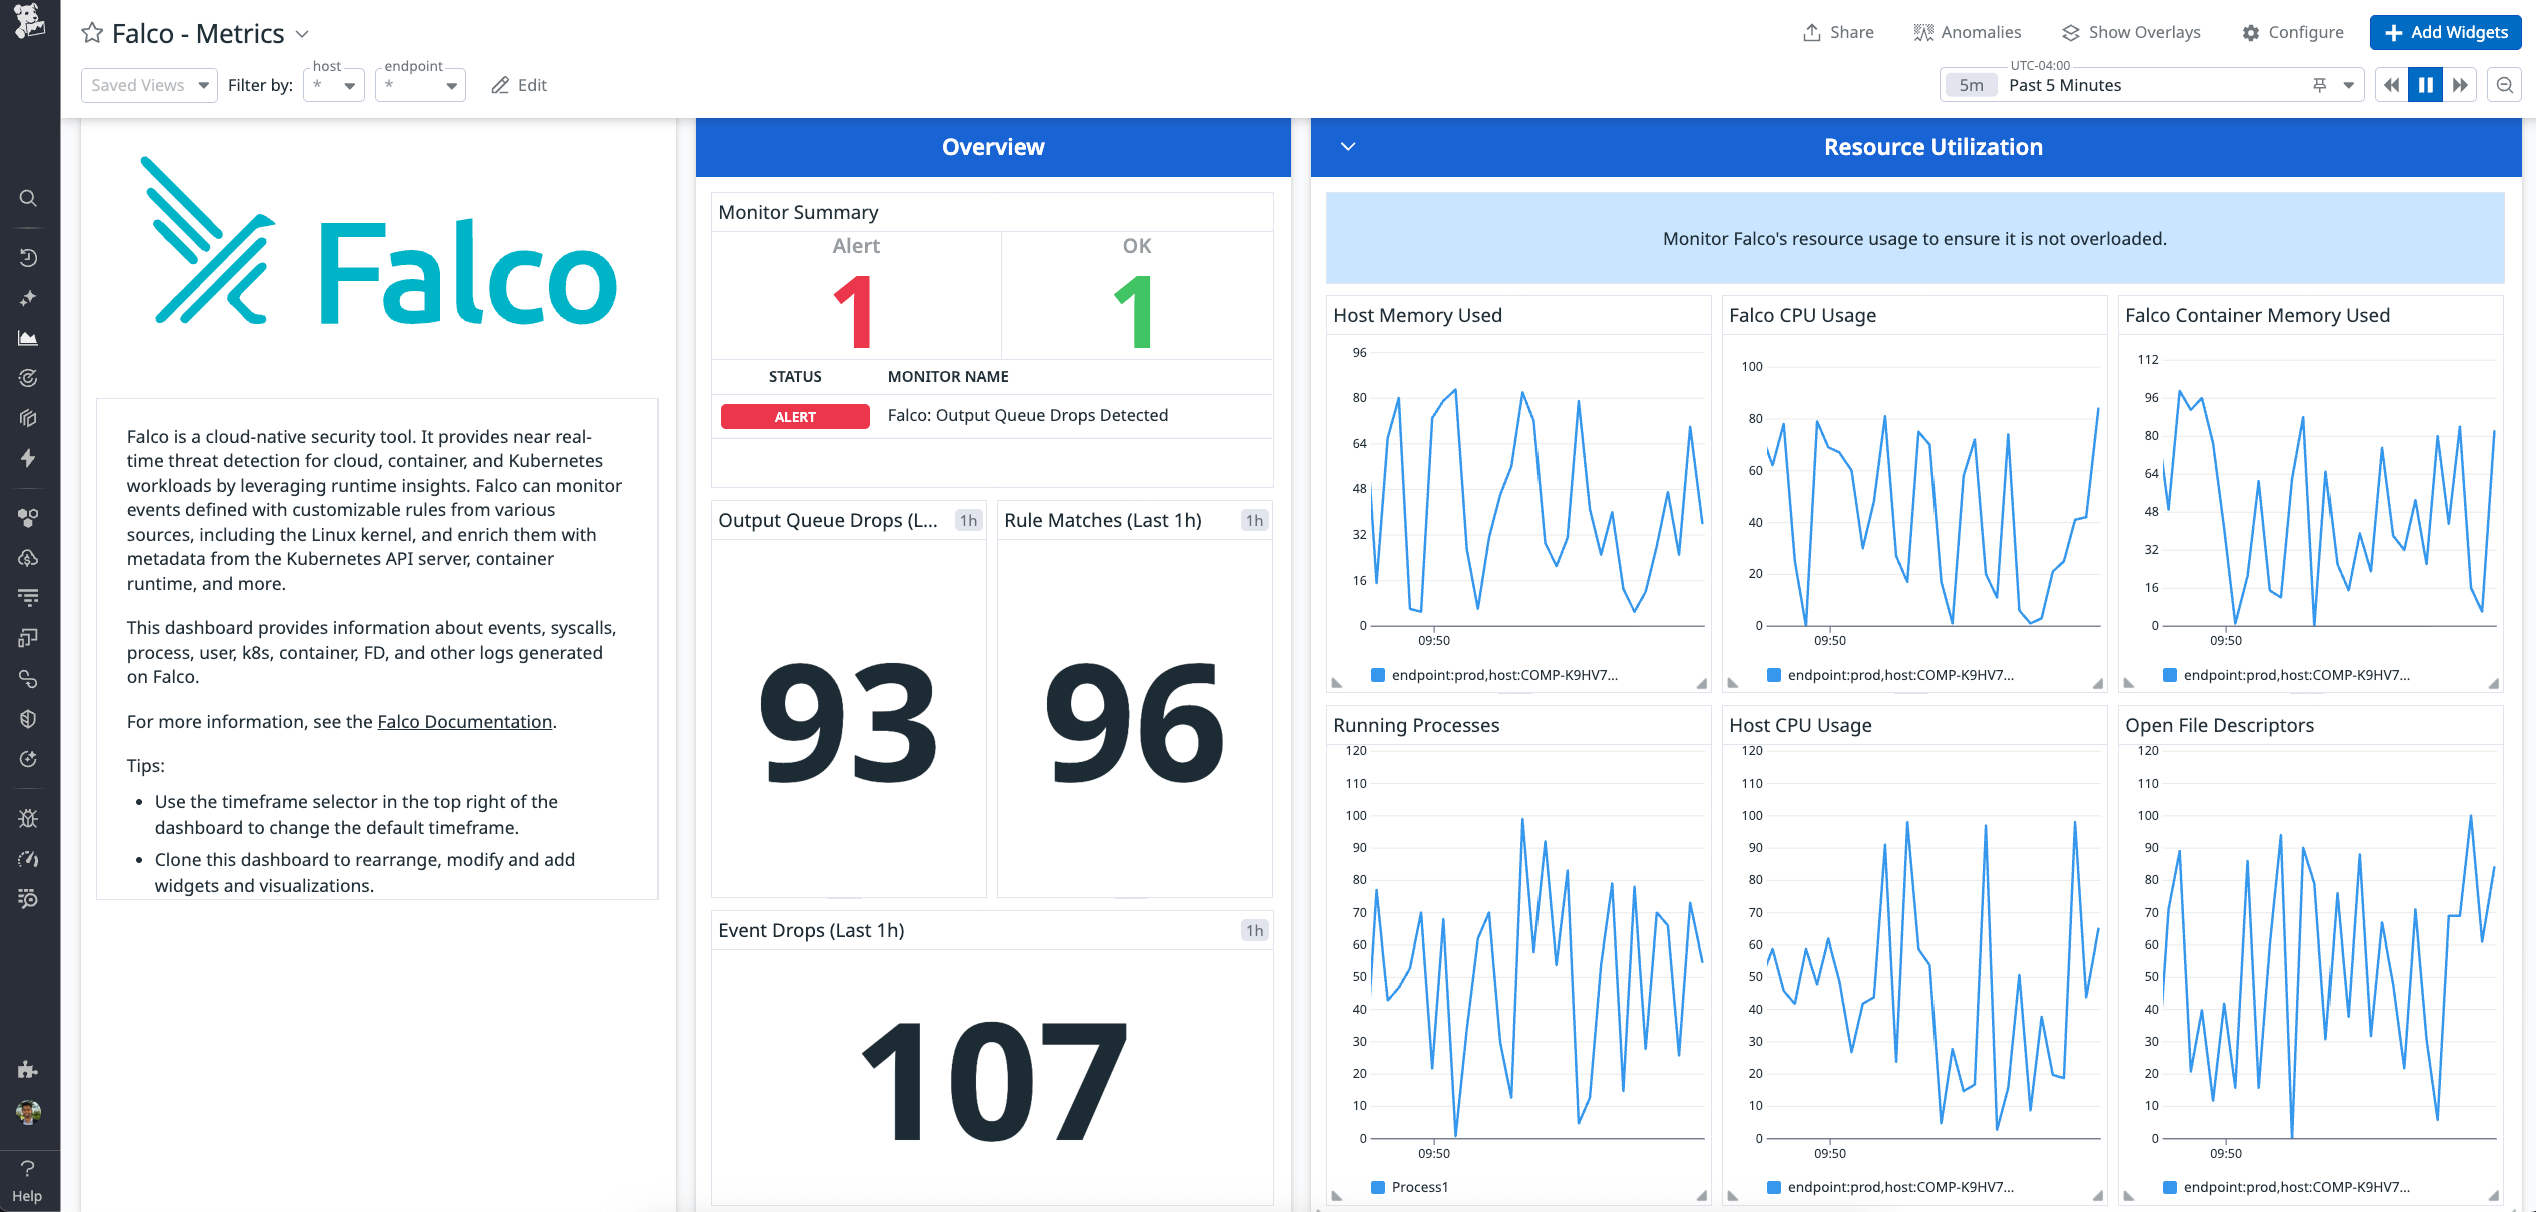Select the Dashboards icon in the sidebar
This screenshot has height=1212, width=2536.
point(28,338)
